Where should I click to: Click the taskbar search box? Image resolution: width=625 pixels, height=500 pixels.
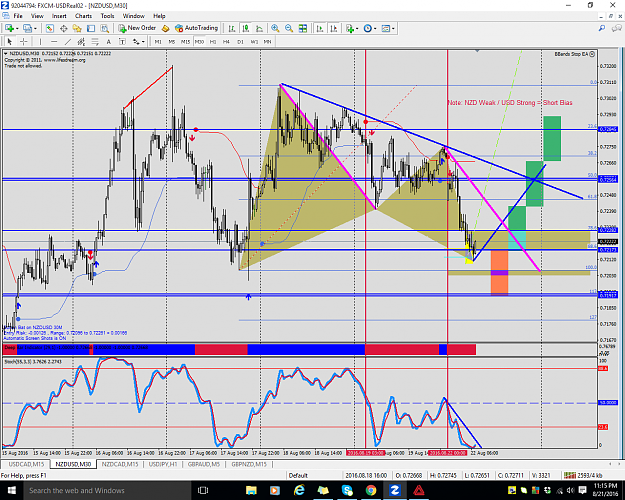(106, 490)
